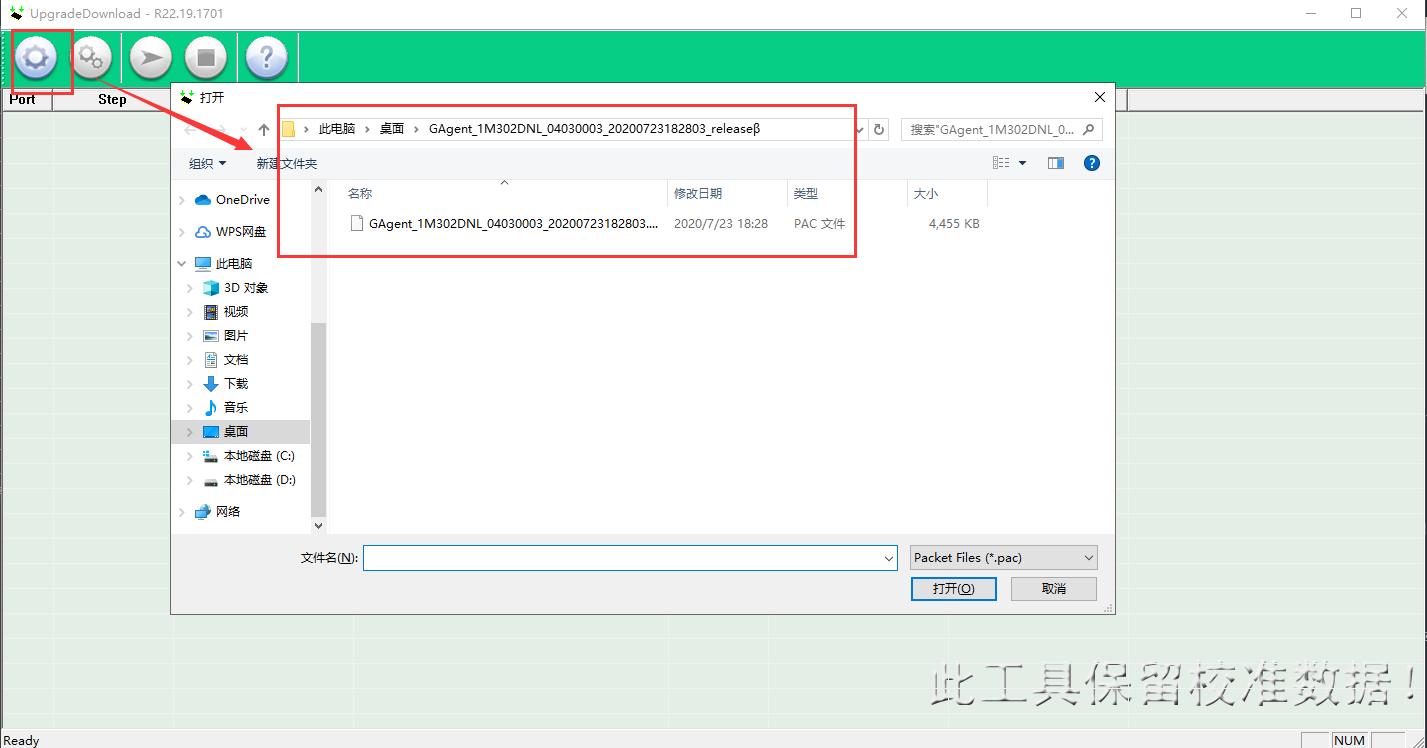Click the Load Packet gear icon

point(35,58)
